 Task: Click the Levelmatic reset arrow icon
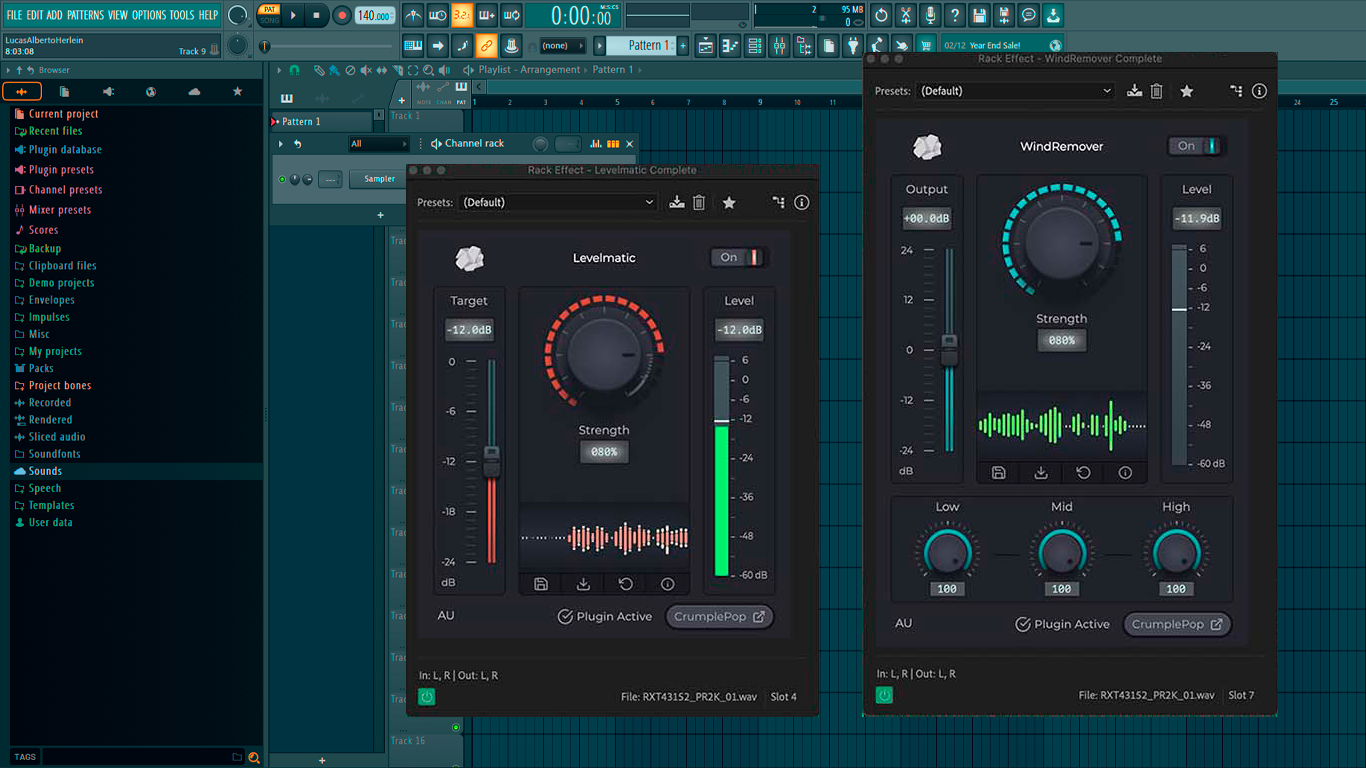pos(626,584)
